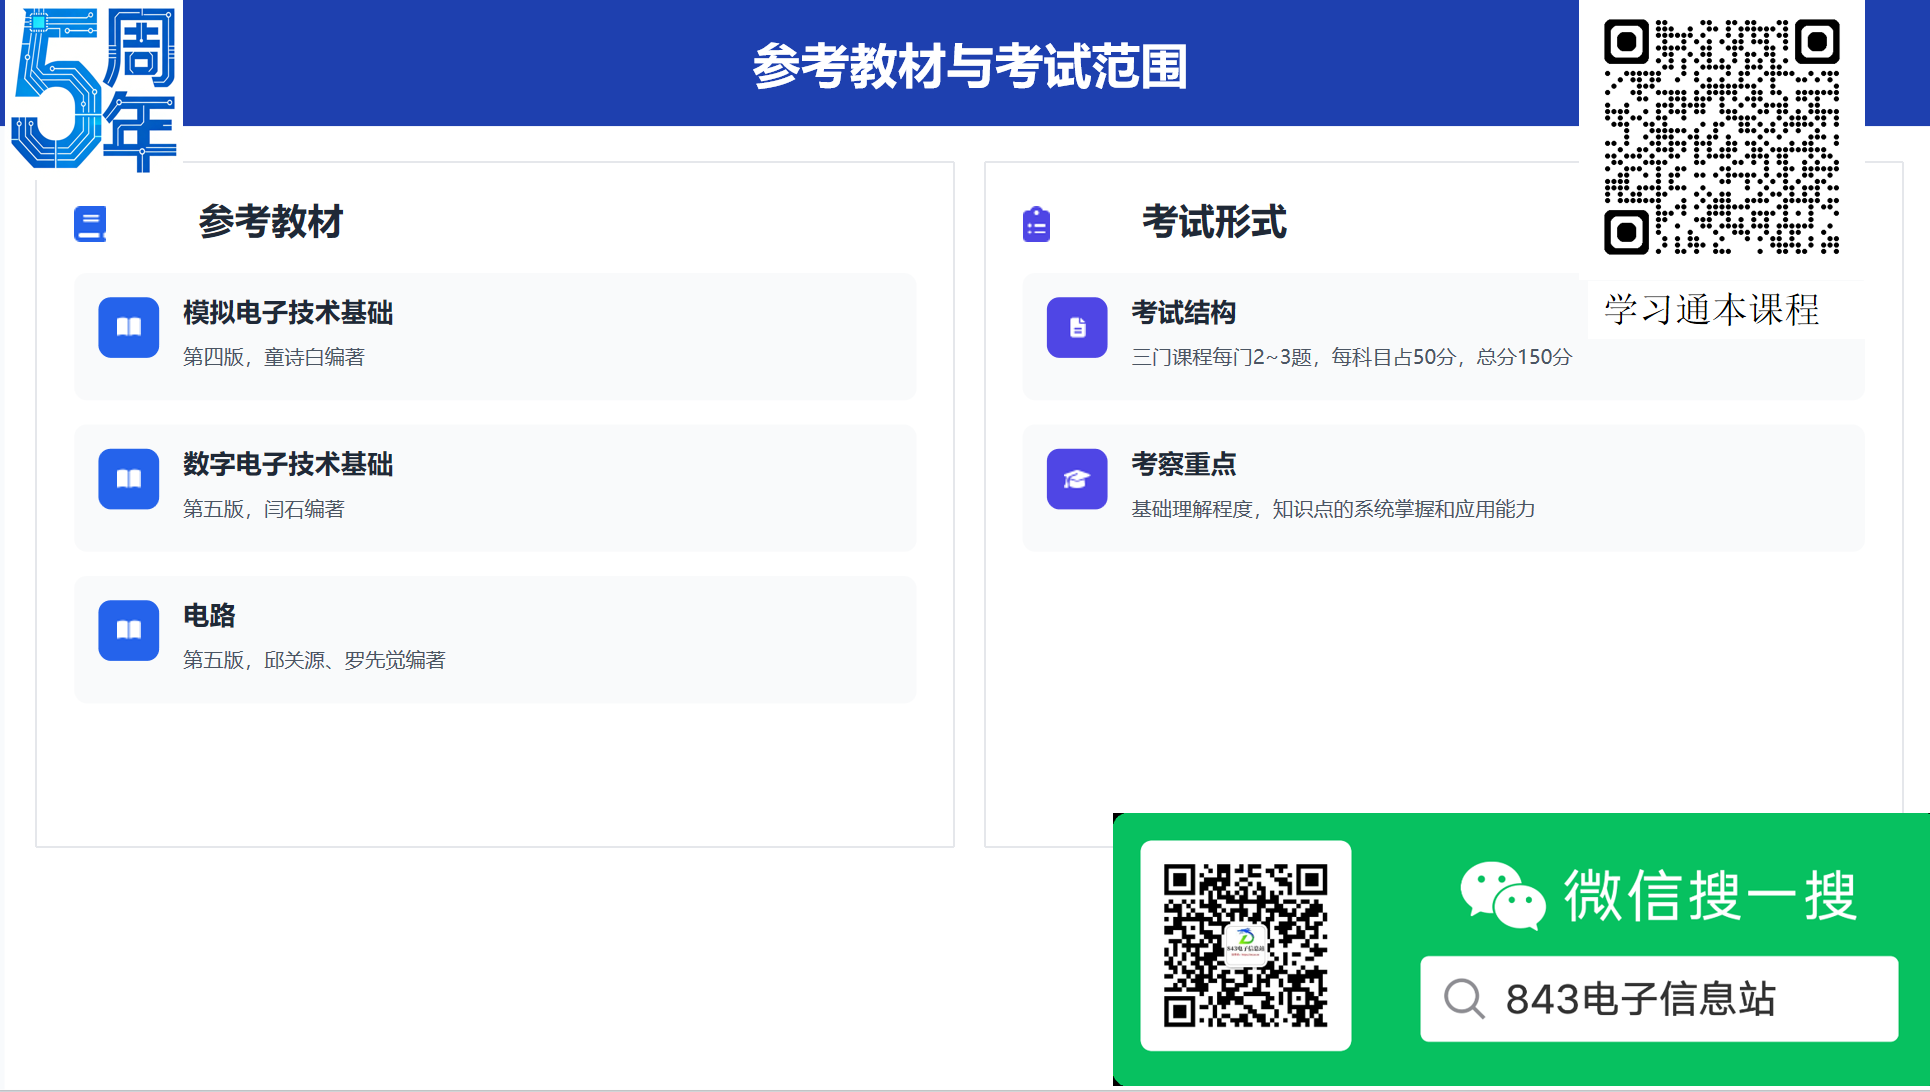Click the 学习通本课程 label

[1711, 310]
